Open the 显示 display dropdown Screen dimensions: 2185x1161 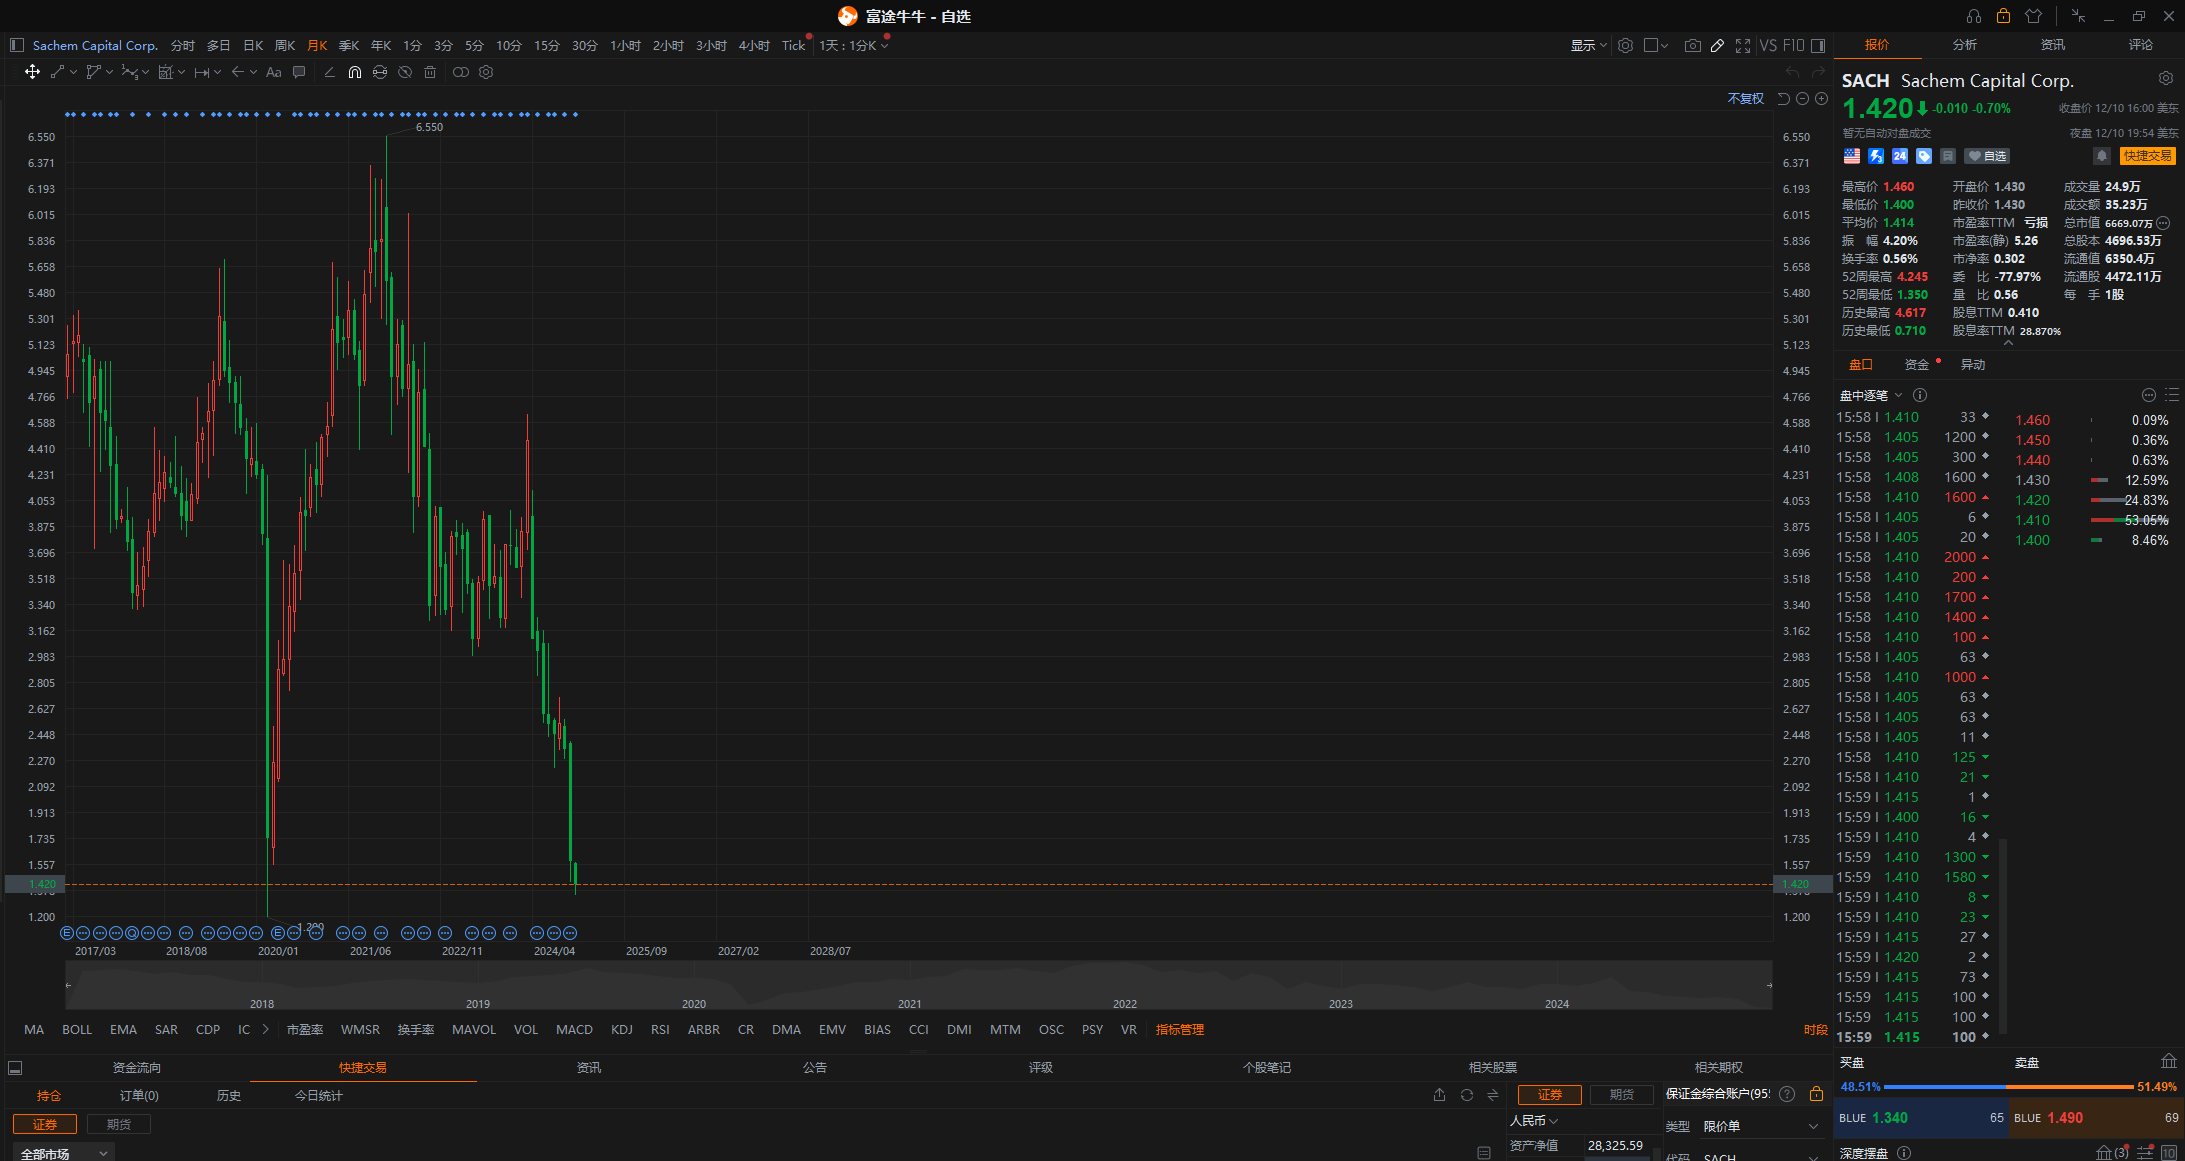[1588, 46]
